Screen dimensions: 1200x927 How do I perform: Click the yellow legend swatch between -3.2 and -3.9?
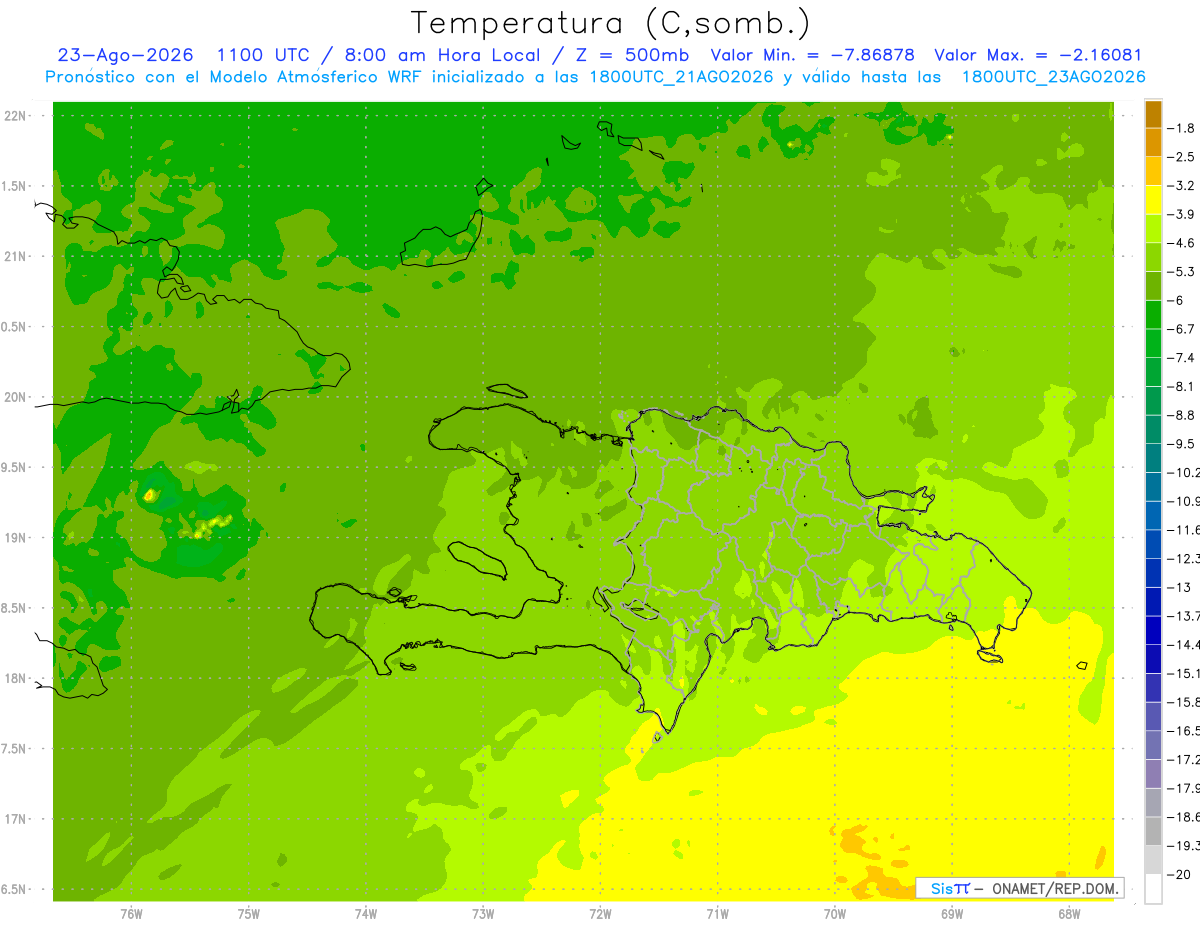[x=1153, y=200]
